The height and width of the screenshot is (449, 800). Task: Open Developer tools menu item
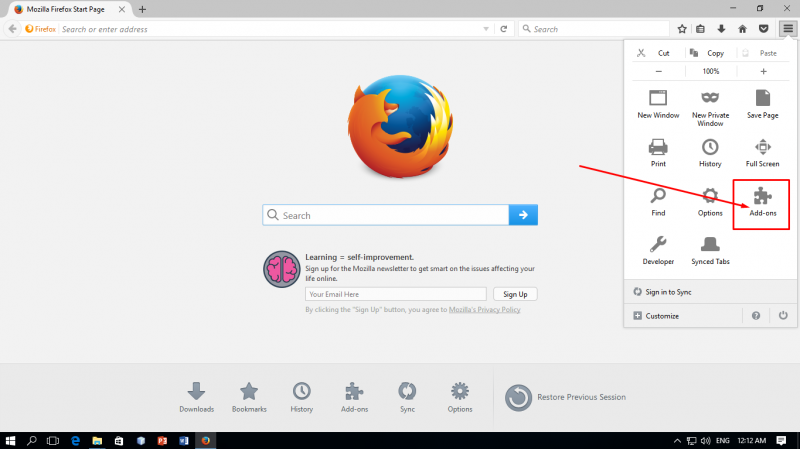pyautogui.click(x=658, y=251)
